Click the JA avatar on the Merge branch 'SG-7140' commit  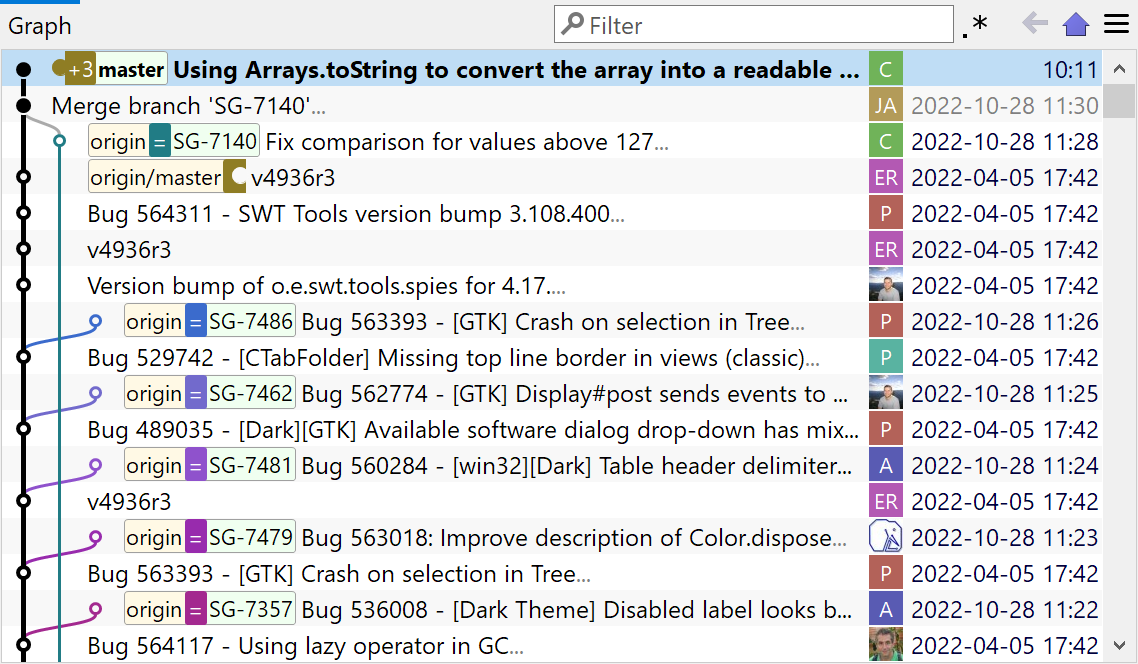coord(885,105)
